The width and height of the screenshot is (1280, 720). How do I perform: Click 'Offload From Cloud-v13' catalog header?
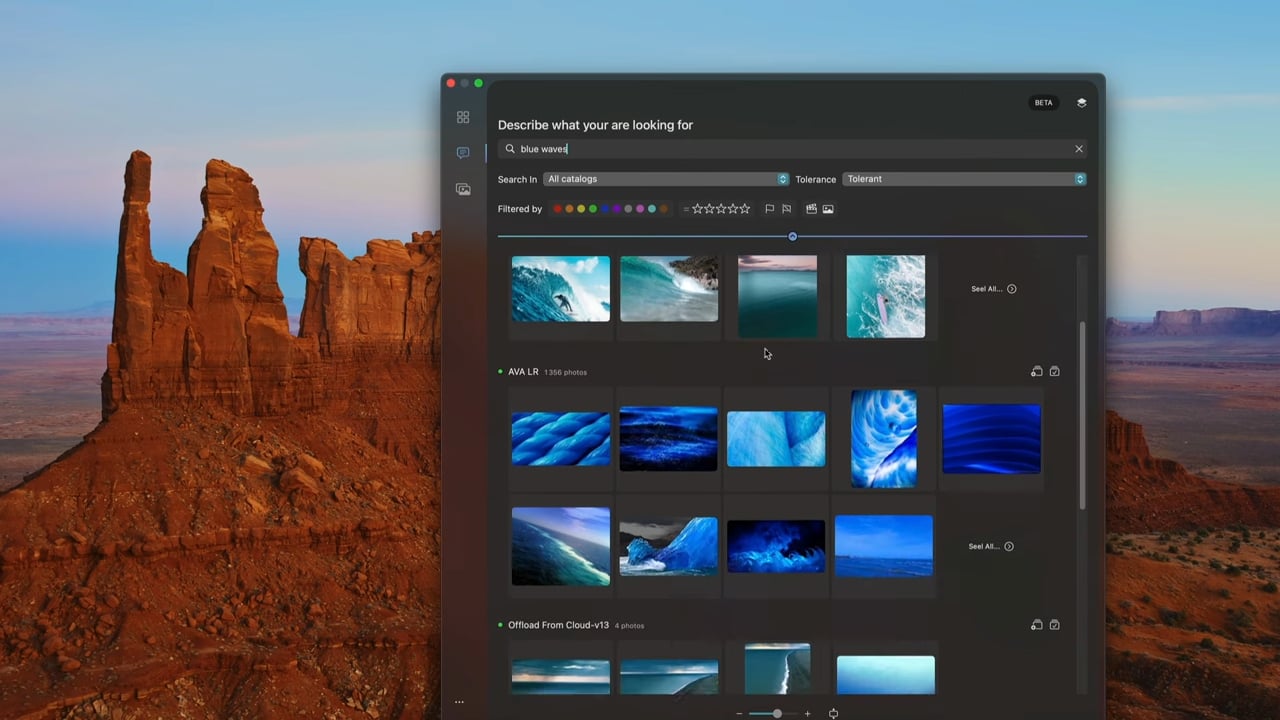tap(558, 625)
